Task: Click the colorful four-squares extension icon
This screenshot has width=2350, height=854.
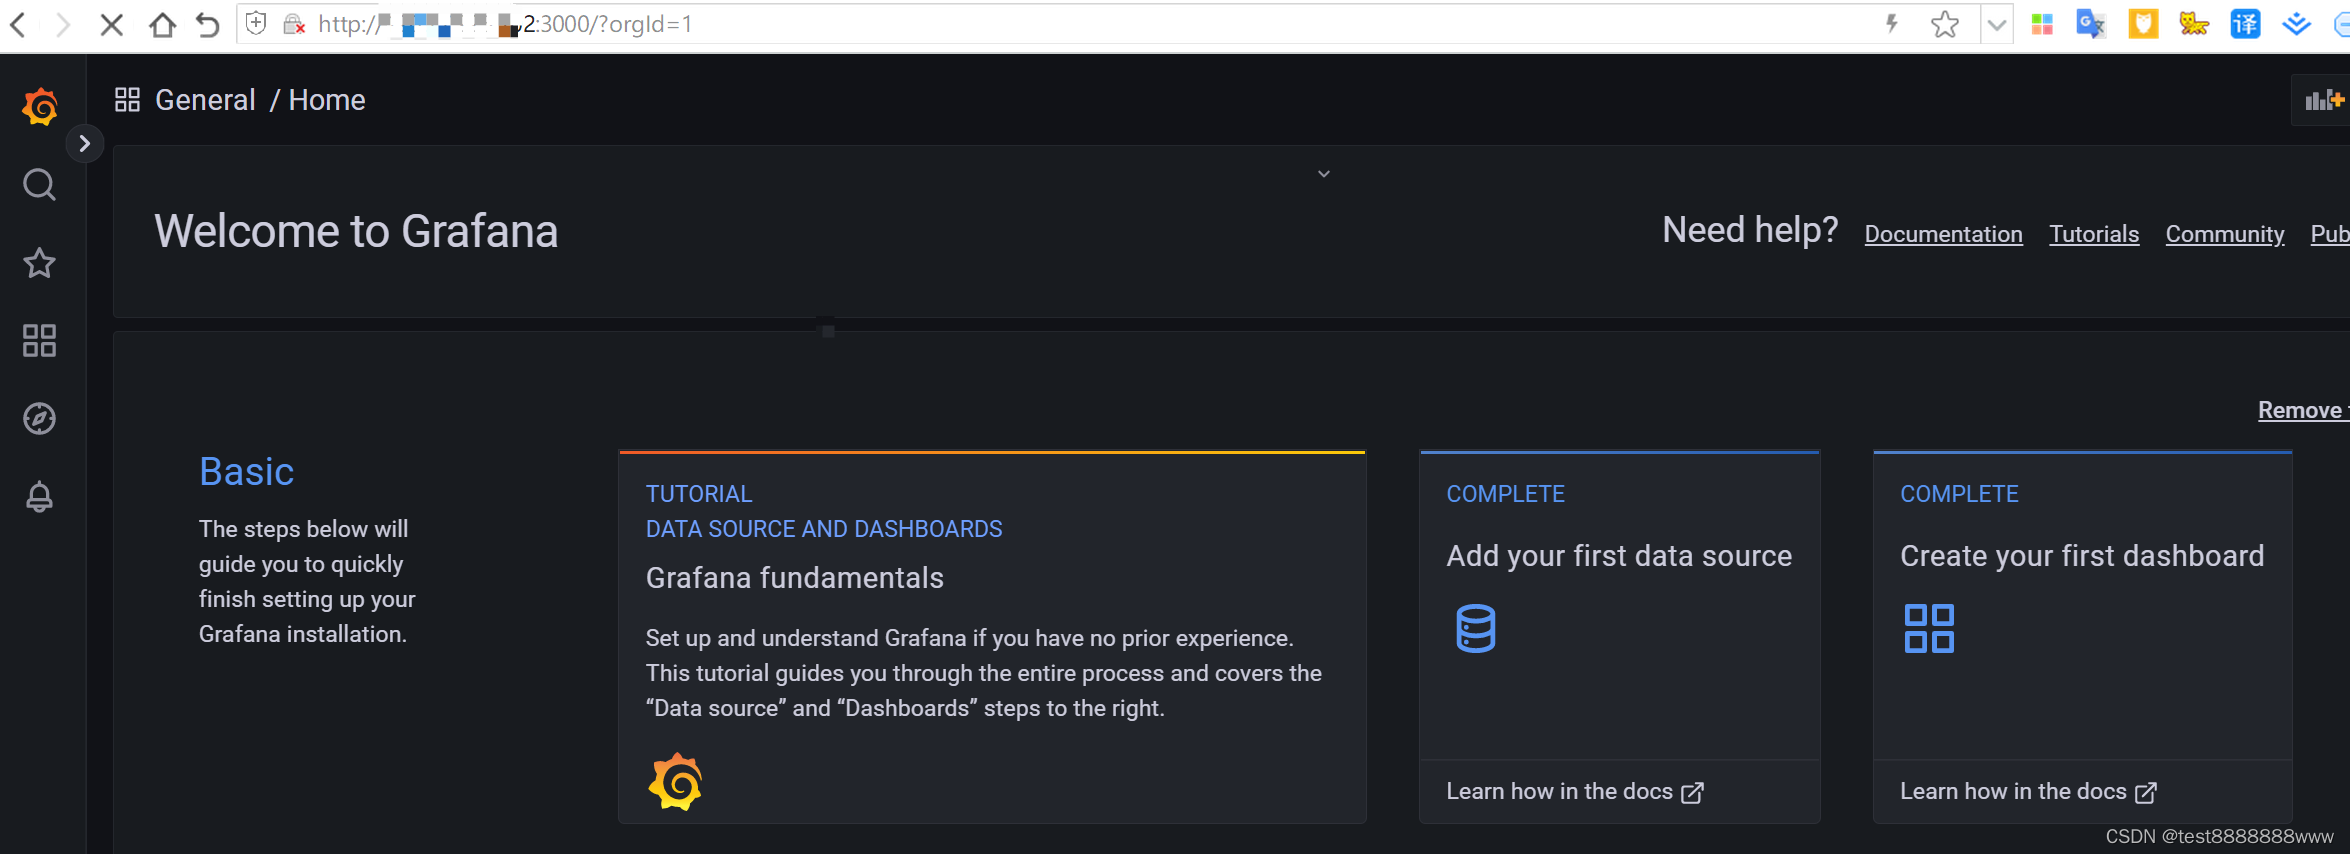Action: (x=2042, y=24)
